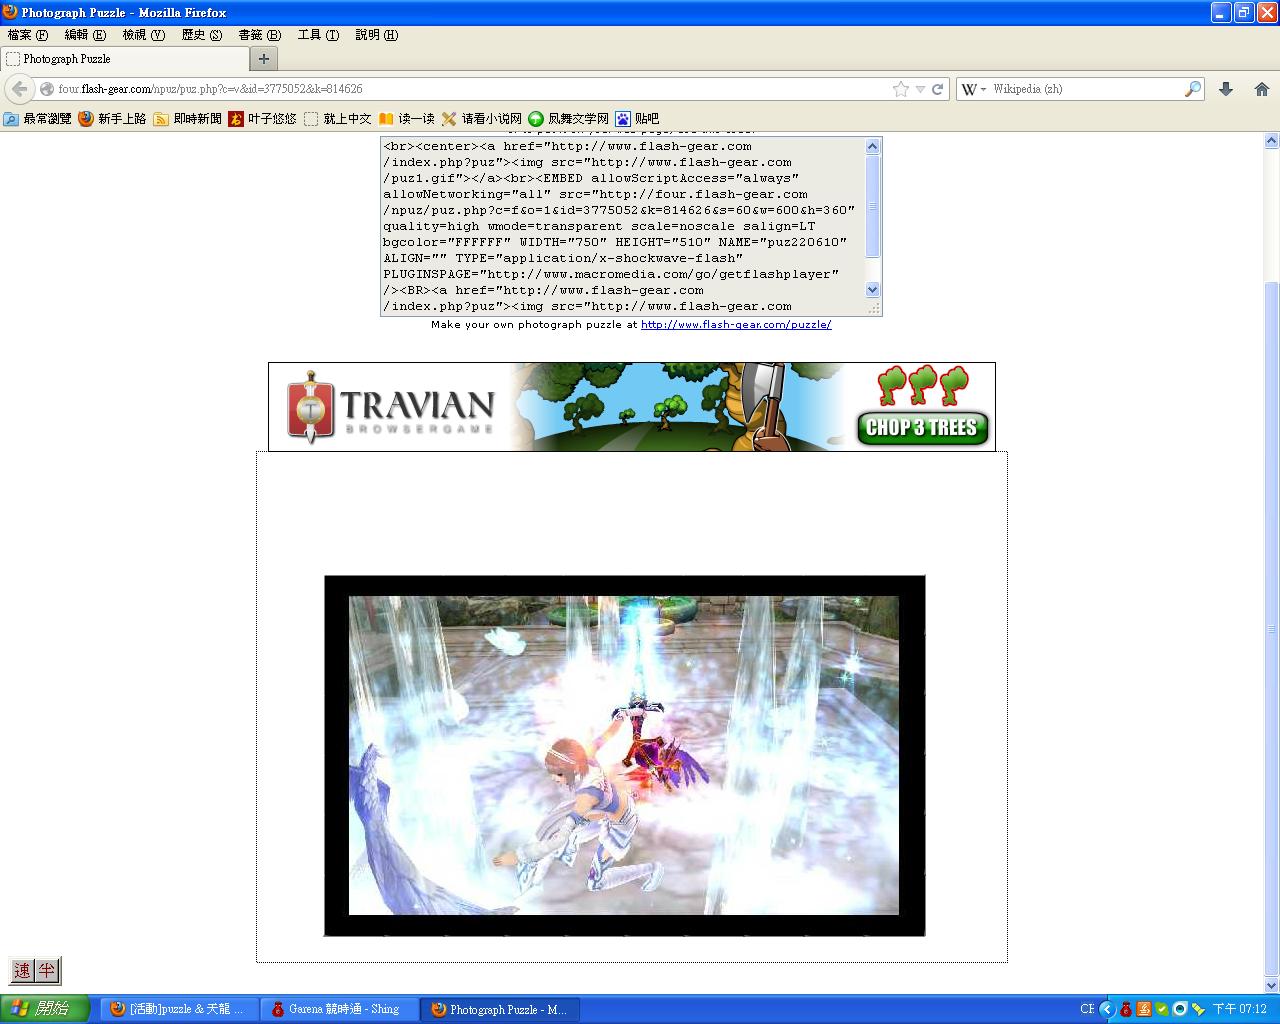
Task: Open the 新手上路 Firefox bookmark
Action: point(112,119)
